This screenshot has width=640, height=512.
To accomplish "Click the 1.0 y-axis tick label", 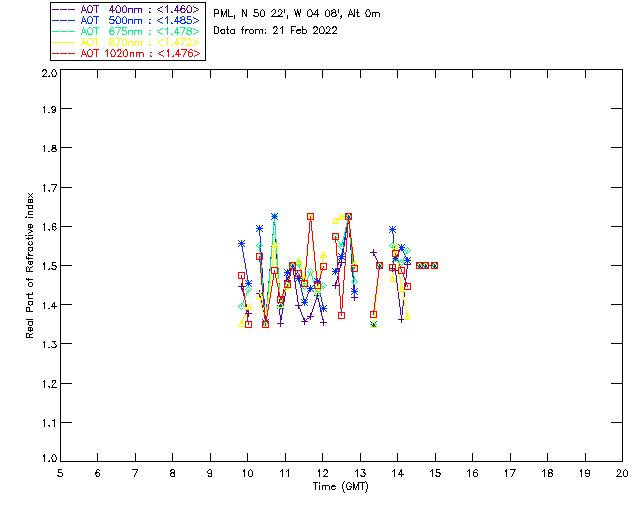I will click(x=49, y=458).
